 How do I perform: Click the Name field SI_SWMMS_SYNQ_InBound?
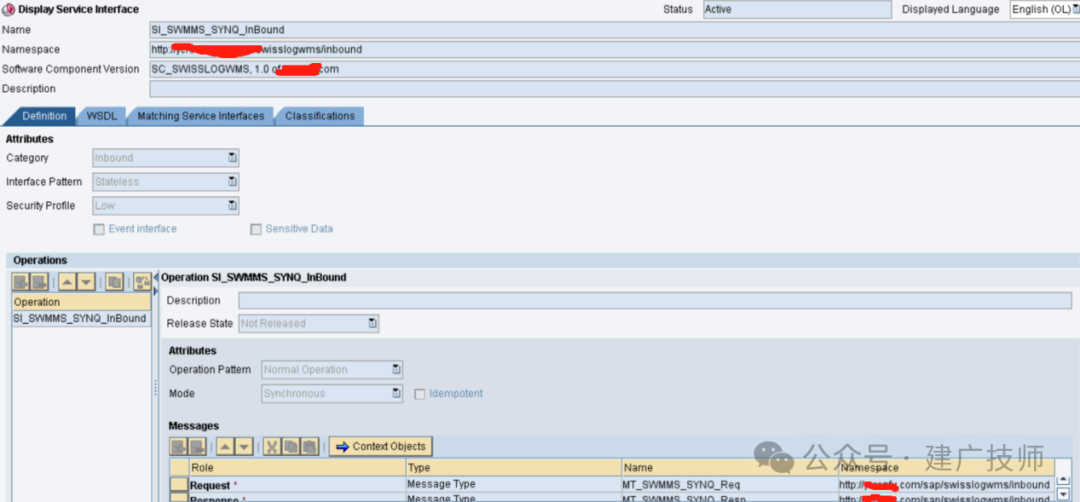click(x=614, y=30)
